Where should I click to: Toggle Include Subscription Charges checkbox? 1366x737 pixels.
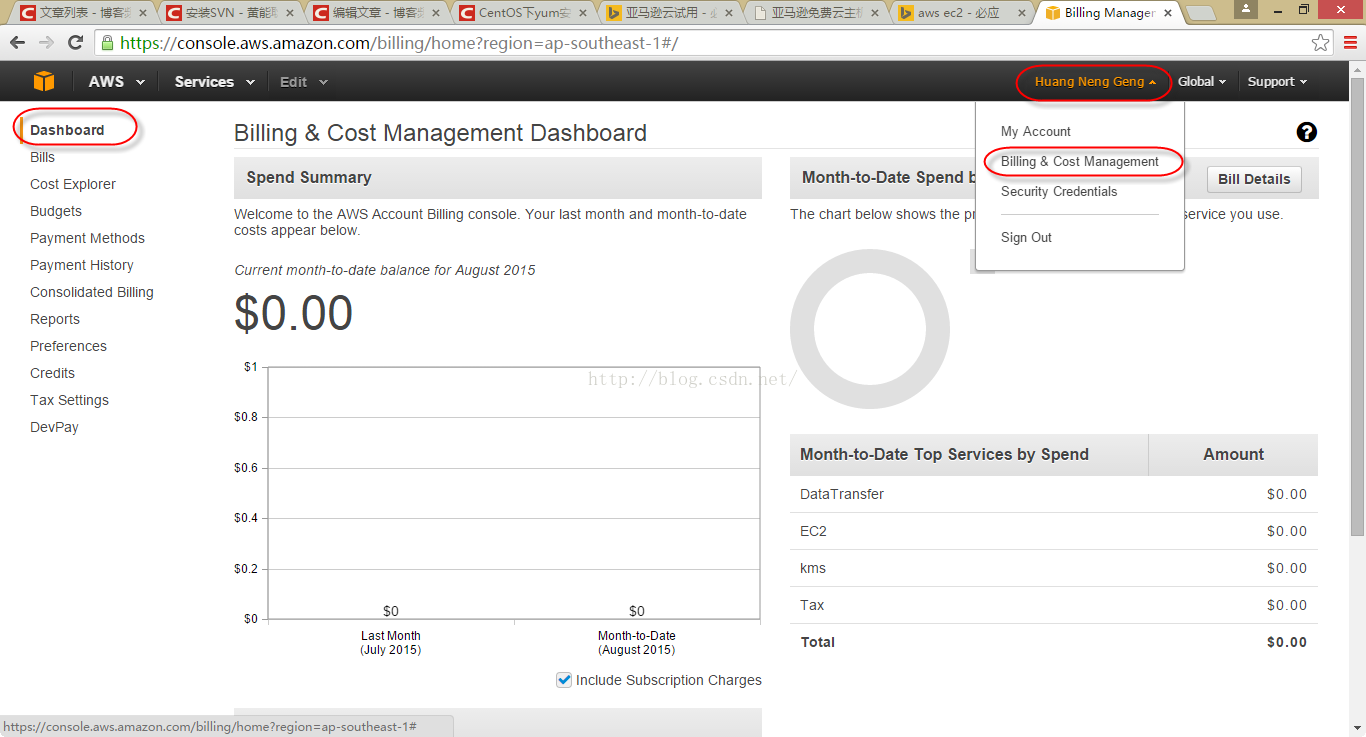pos(564,680)
